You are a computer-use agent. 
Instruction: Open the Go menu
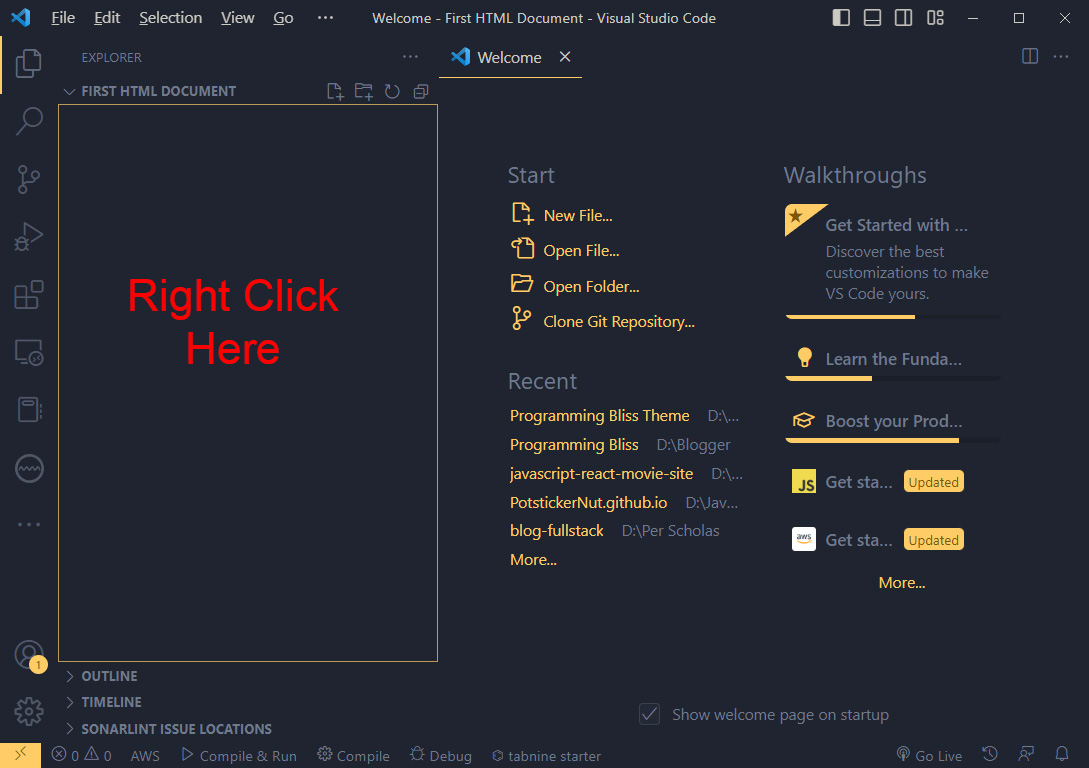tap(283, 18)
